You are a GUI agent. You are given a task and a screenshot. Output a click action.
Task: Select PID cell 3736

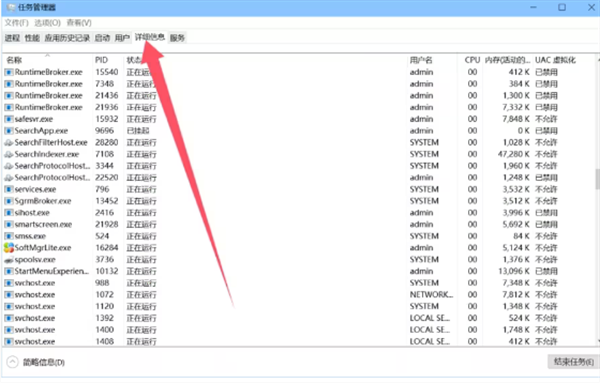coord(104,260)
